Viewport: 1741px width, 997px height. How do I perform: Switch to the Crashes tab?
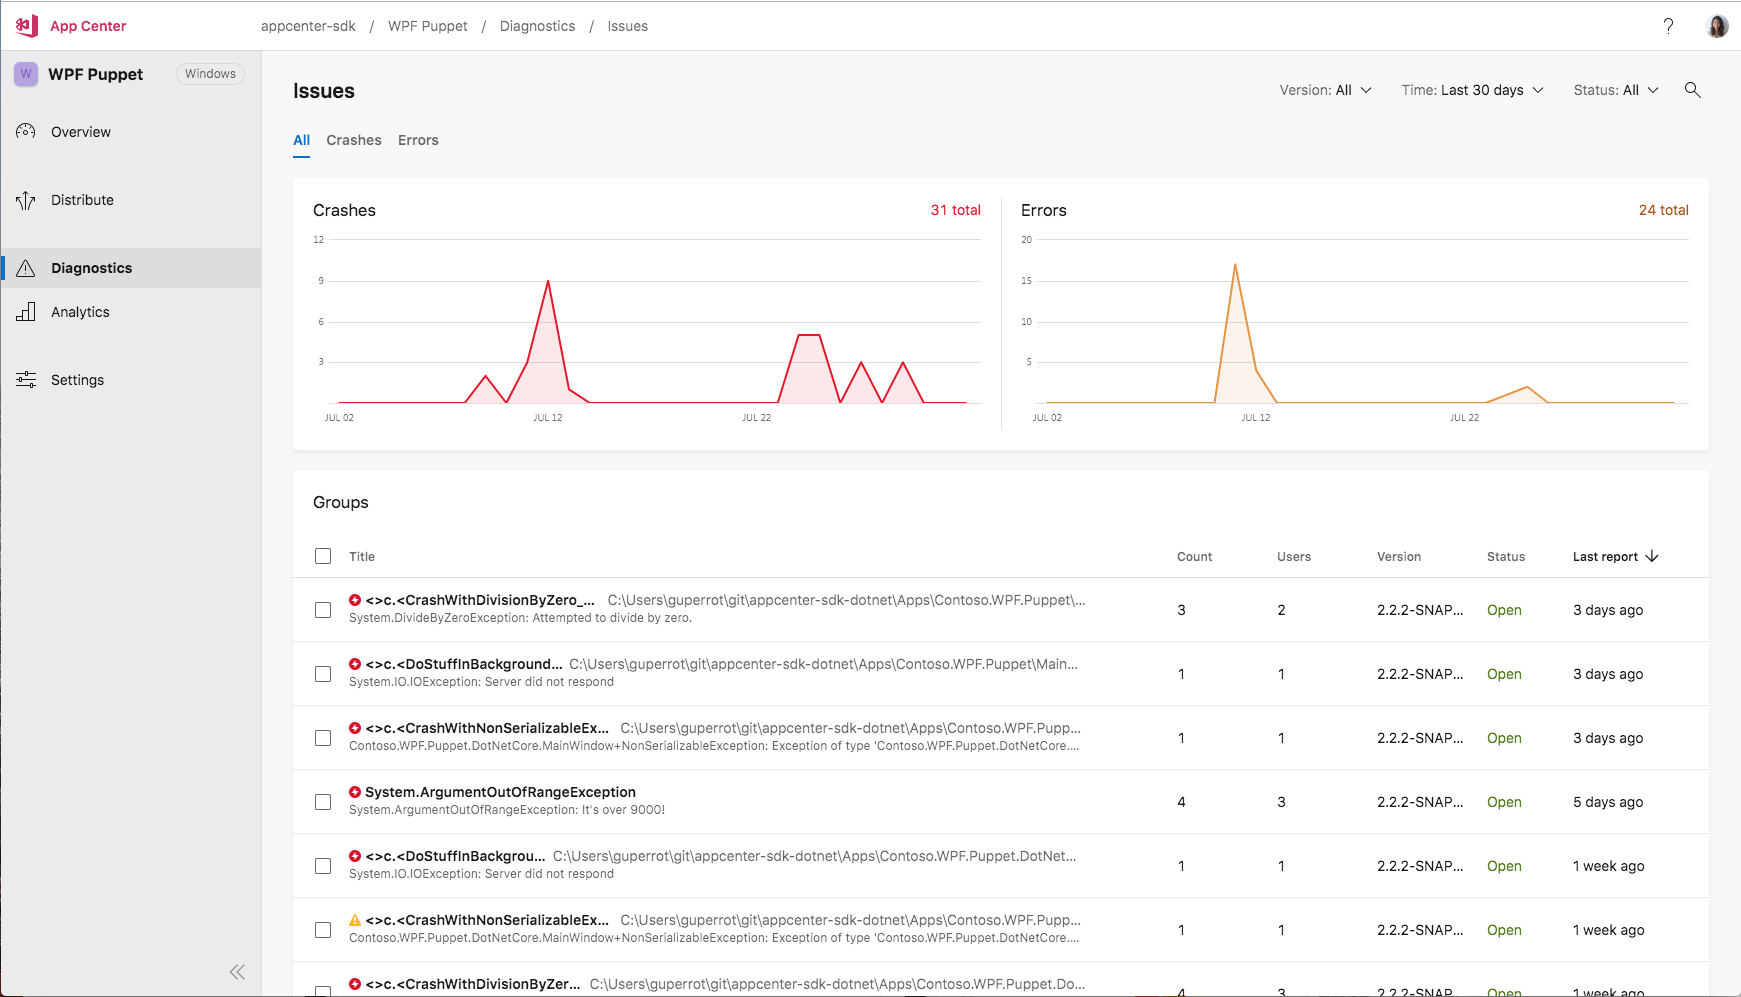[354, 140]
